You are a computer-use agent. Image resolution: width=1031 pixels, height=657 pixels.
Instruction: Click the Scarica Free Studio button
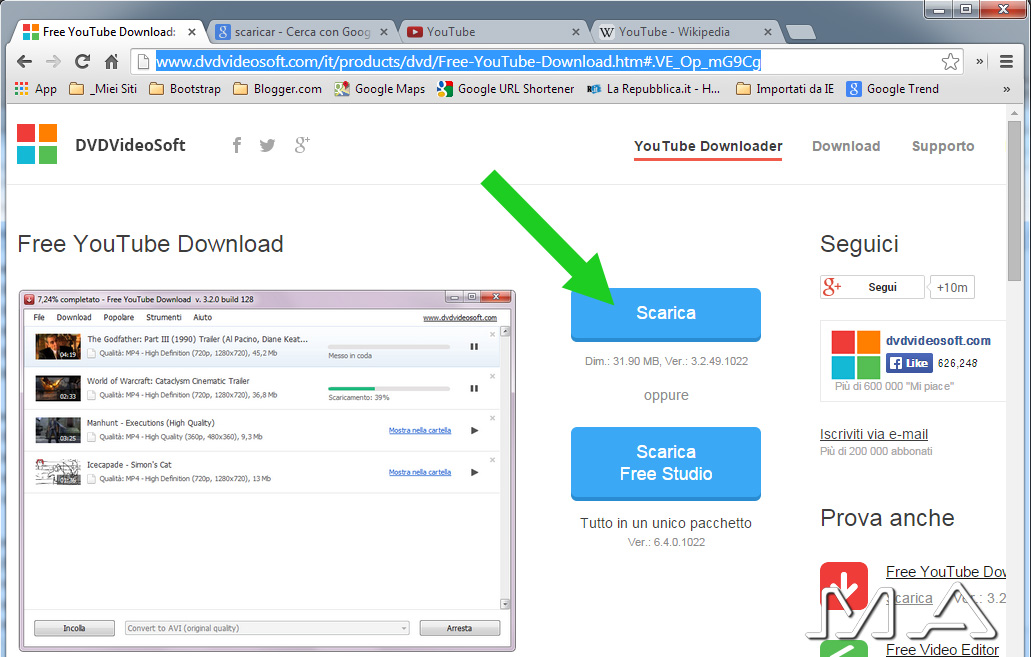point(665,463)
